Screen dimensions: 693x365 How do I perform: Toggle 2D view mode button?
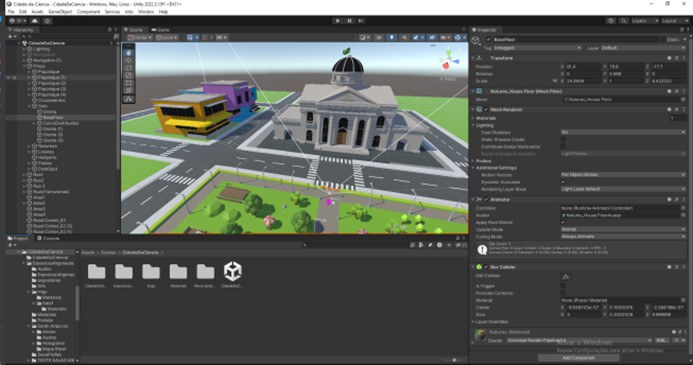(x=379, y=38)
